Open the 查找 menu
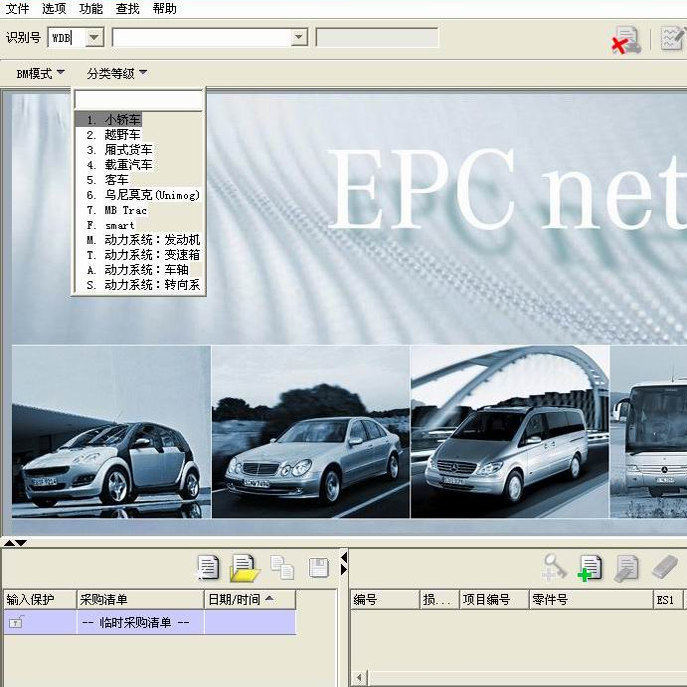687x687 pixels. click(127, 8)
